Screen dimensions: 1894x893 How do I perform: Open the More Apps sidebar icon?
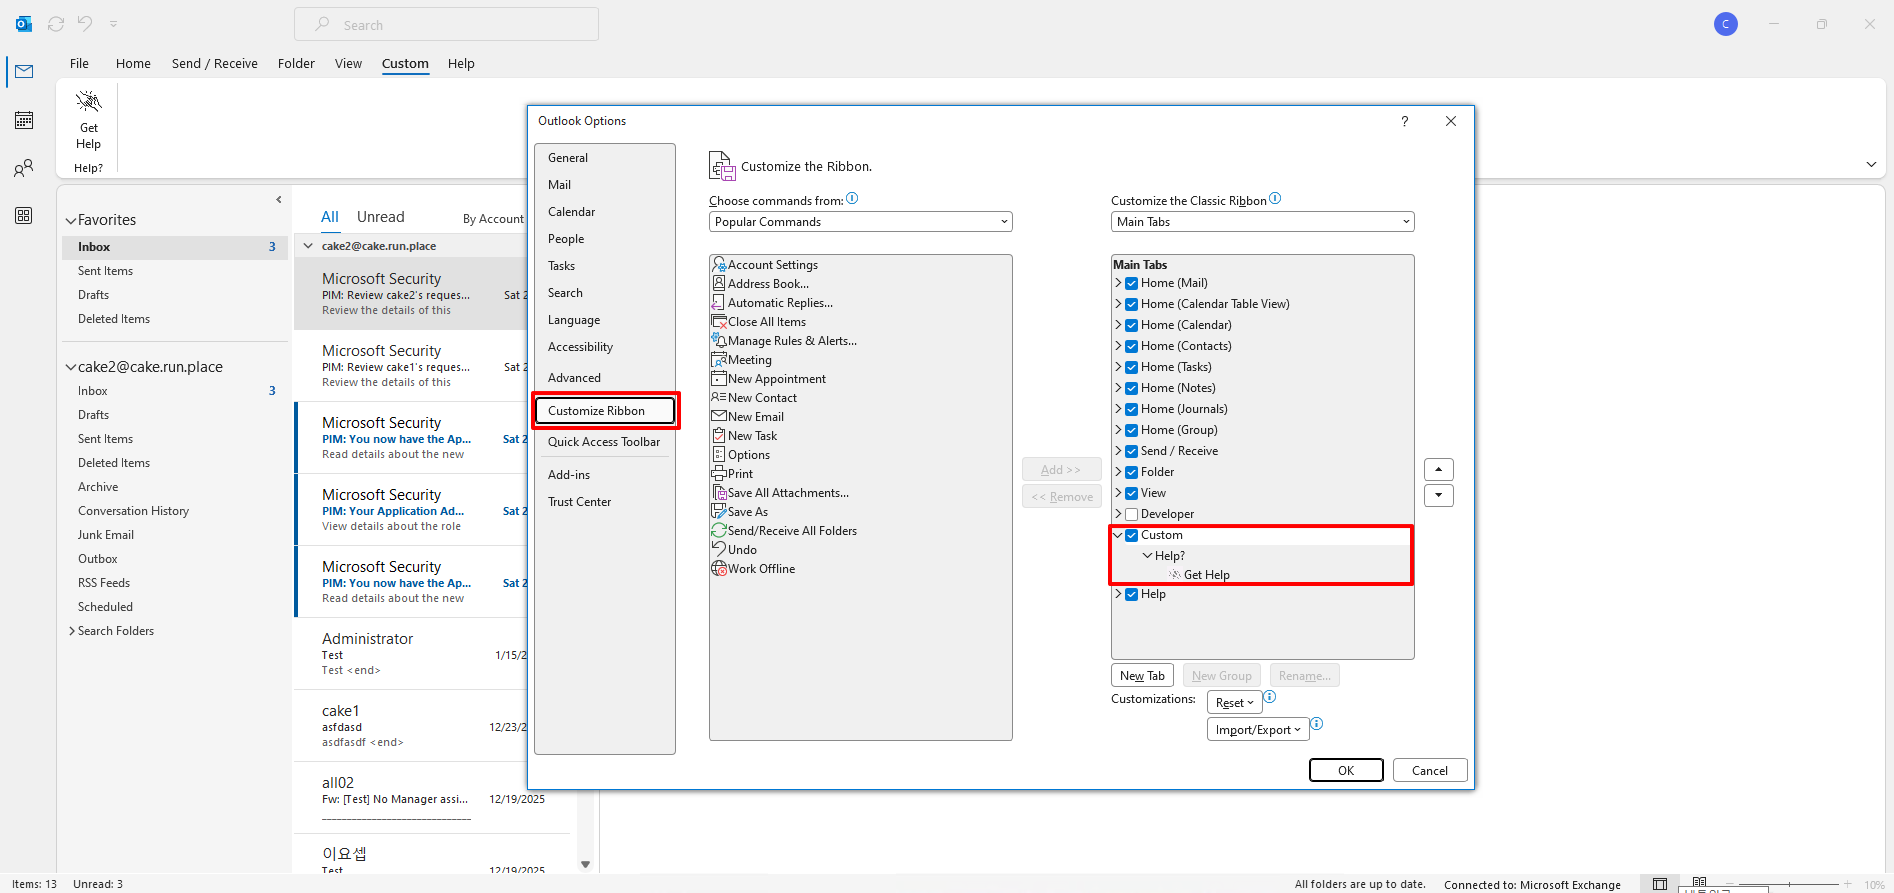point(24,216)
